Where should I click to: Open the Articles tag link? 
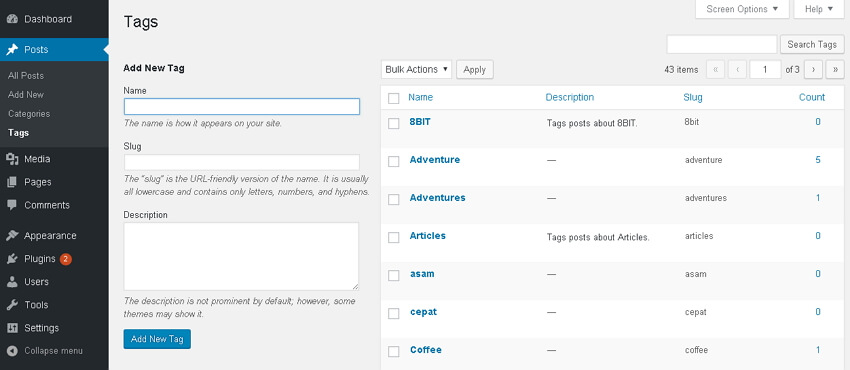pyautogui.click(x=428, y=236)
